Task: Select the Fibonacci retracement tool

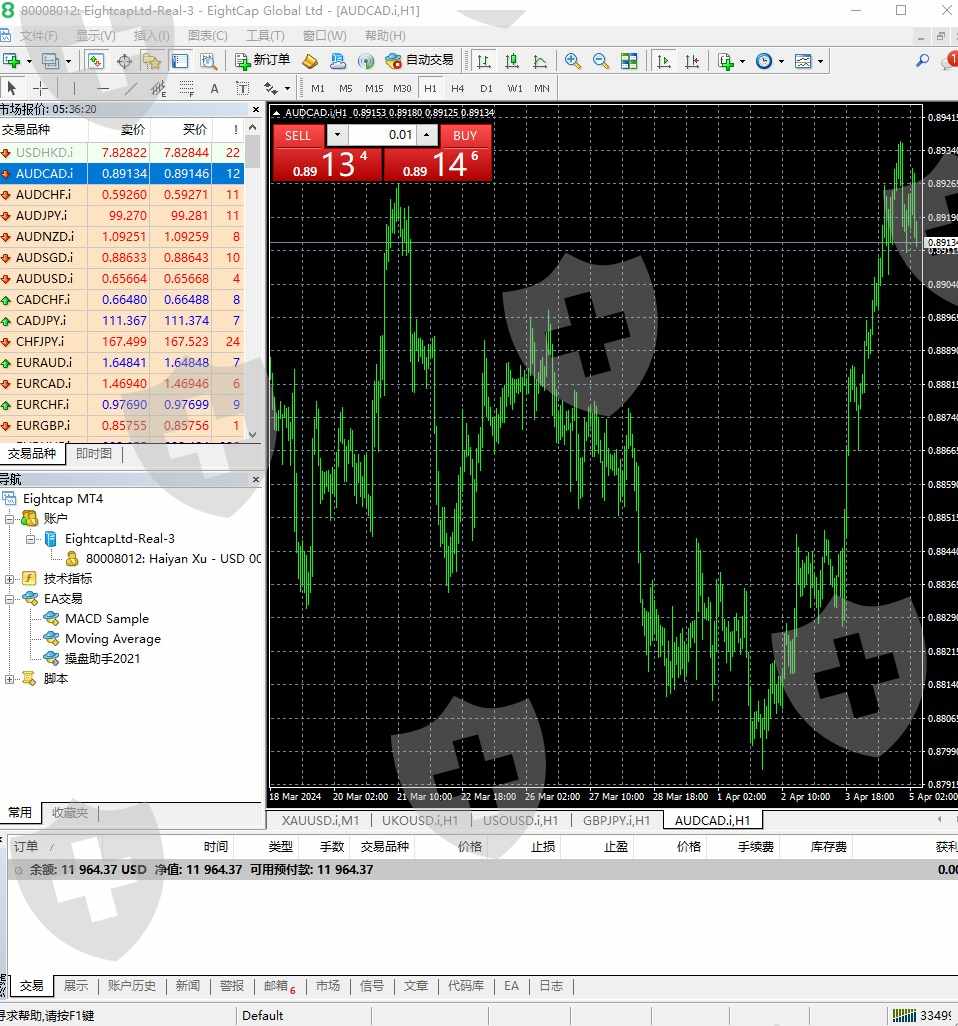Action: tap(186, 88)
